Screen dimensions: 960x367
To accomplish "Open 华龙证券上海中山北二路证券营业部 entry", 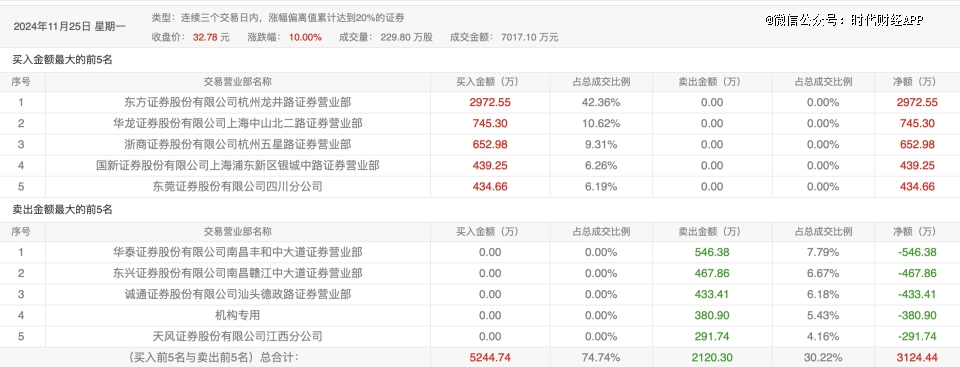I will point(238,123).
